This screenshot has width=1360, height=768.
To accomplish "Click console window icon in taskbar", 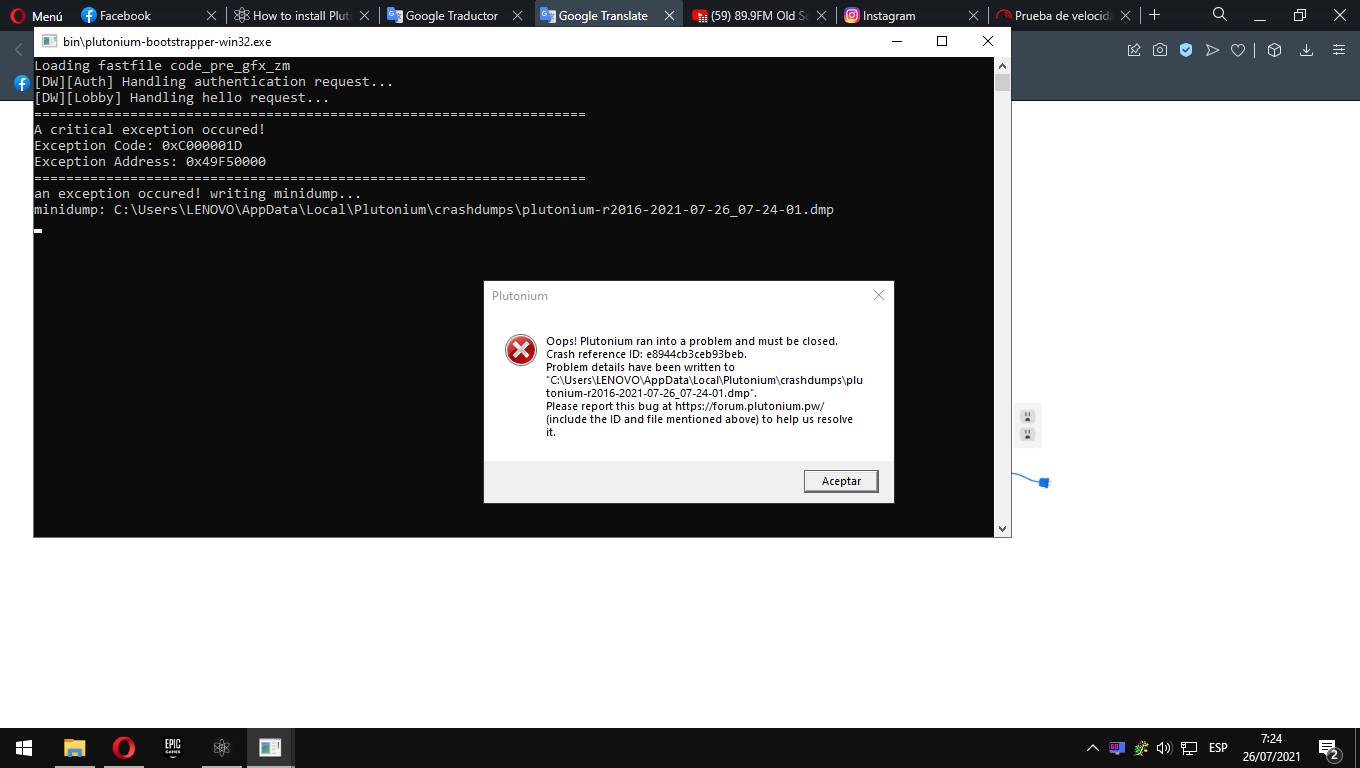I will click(270, 748).
